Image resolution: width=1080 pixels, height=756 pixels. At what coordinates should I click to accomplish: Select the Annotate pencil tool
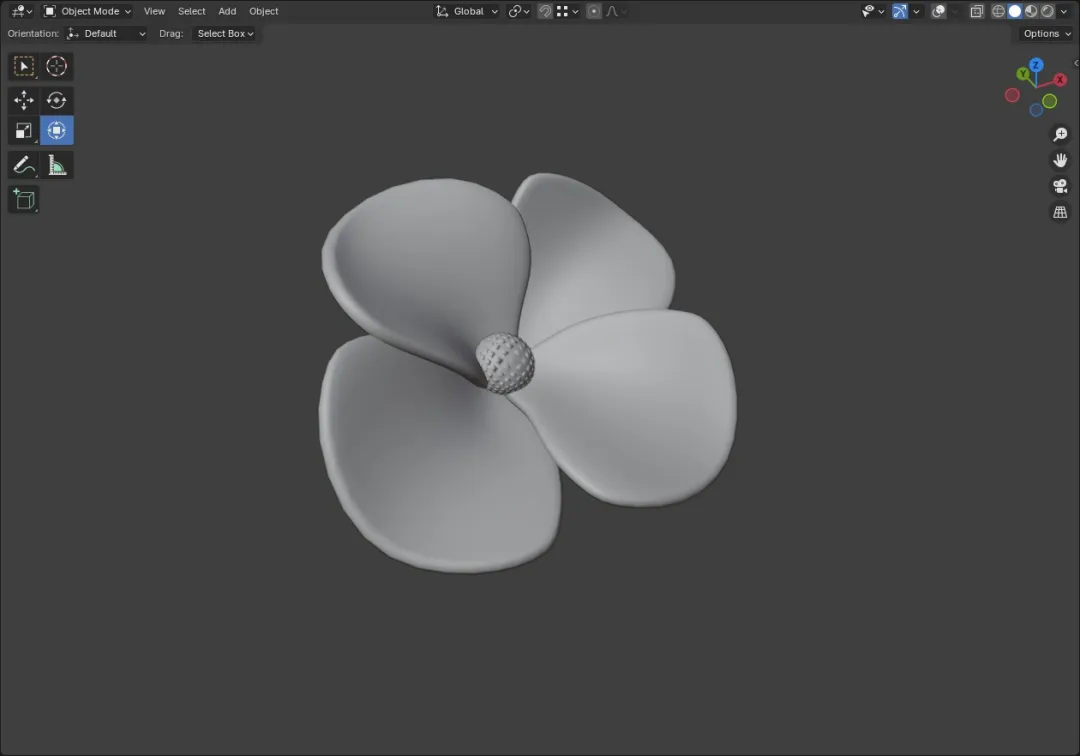click(23, 165)
